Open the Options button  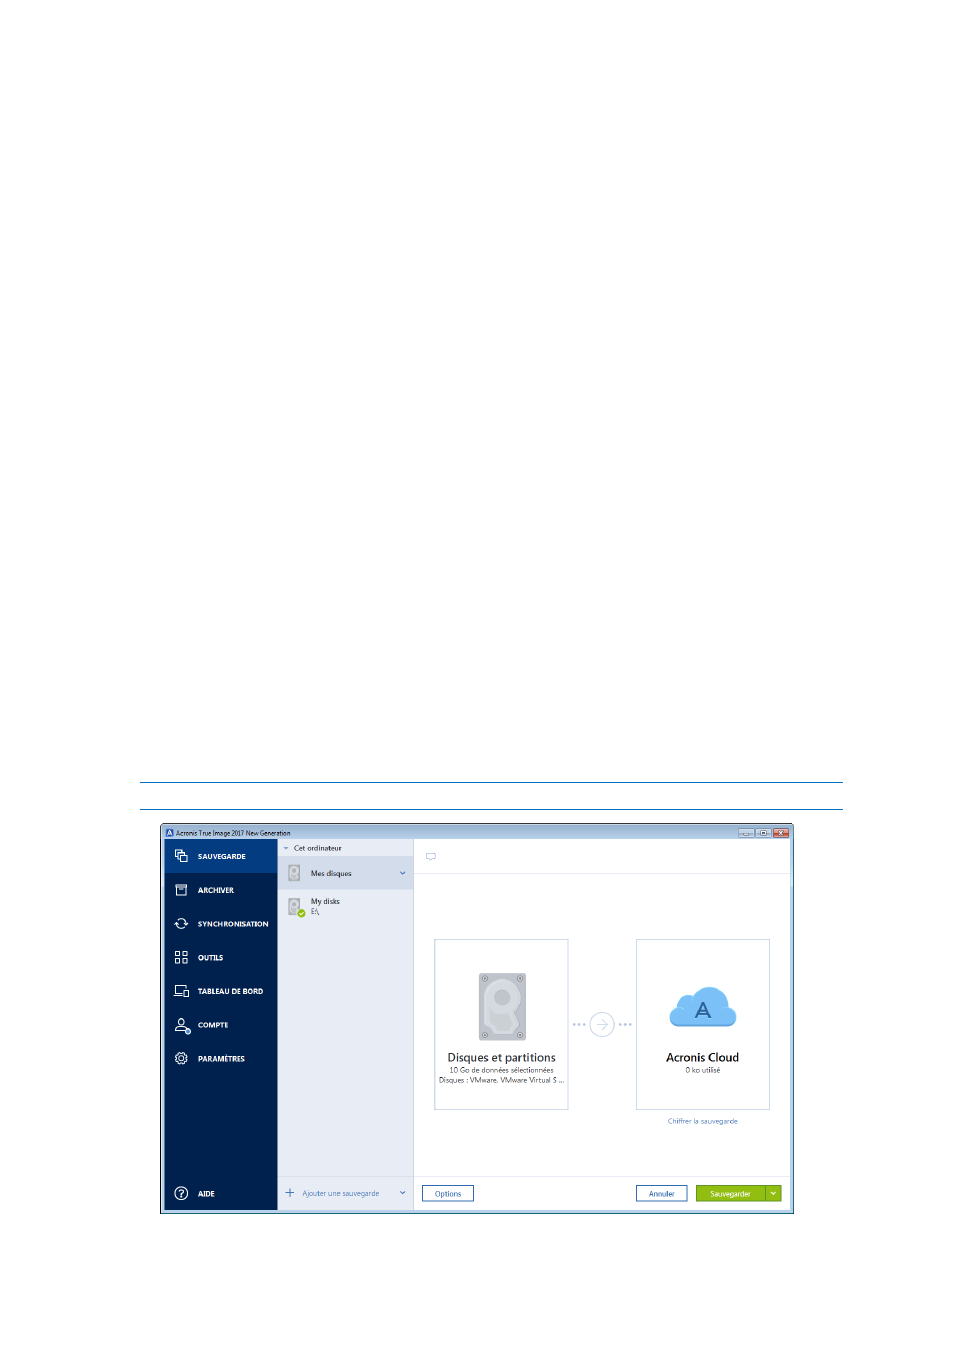pos(448,1193)
